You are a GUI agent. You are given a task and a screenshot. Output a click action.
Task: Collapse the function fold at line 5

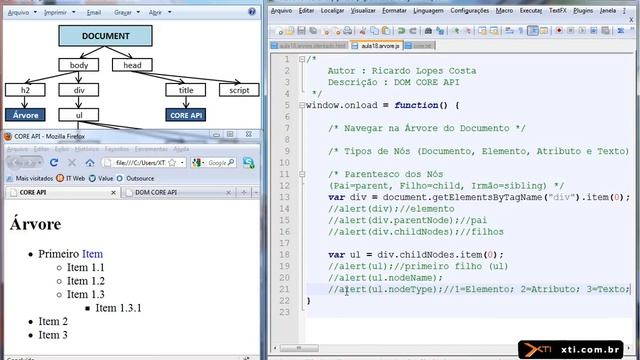(302, 105)
